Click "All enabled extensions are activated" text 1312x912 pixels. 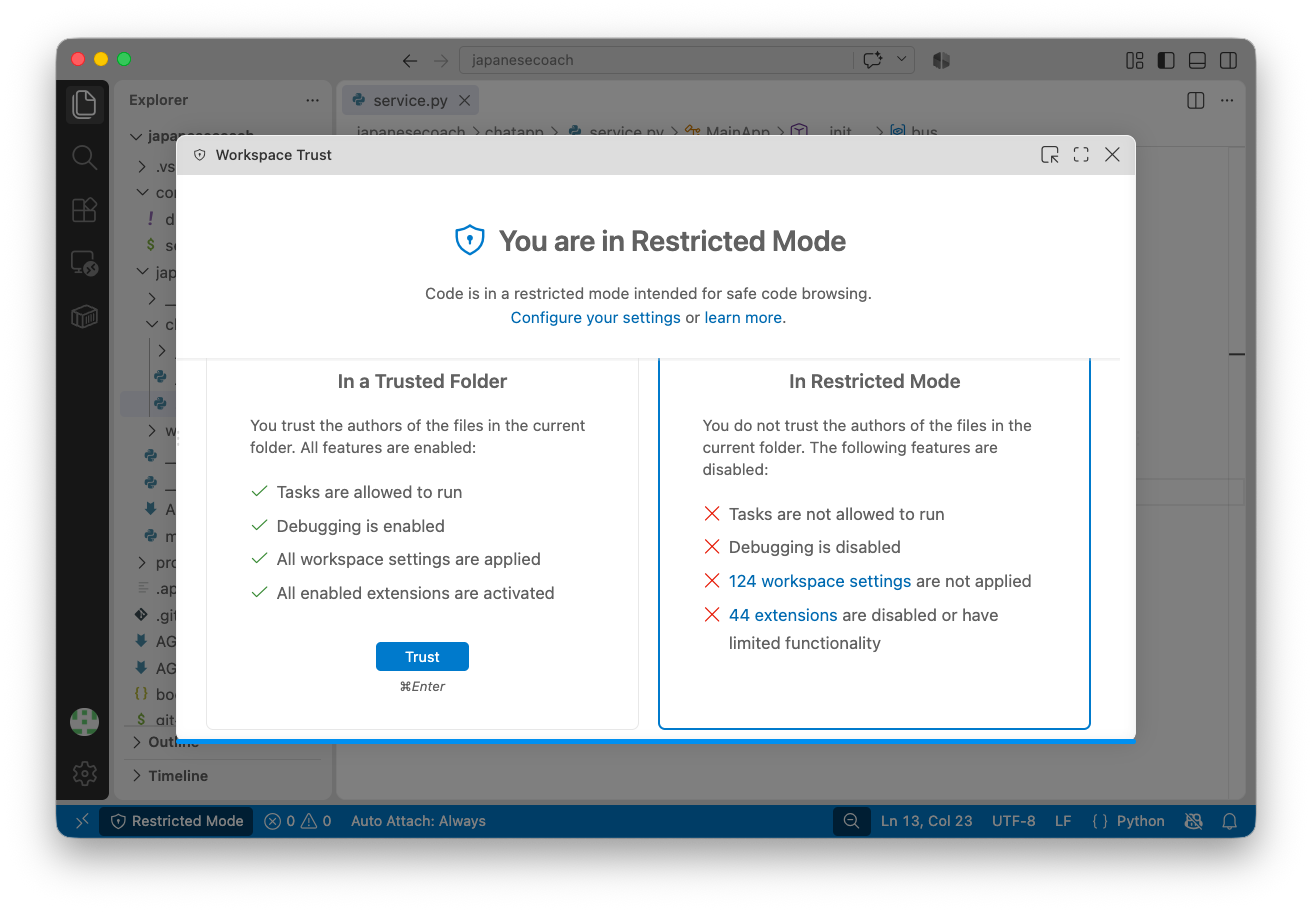click(415, 593)
